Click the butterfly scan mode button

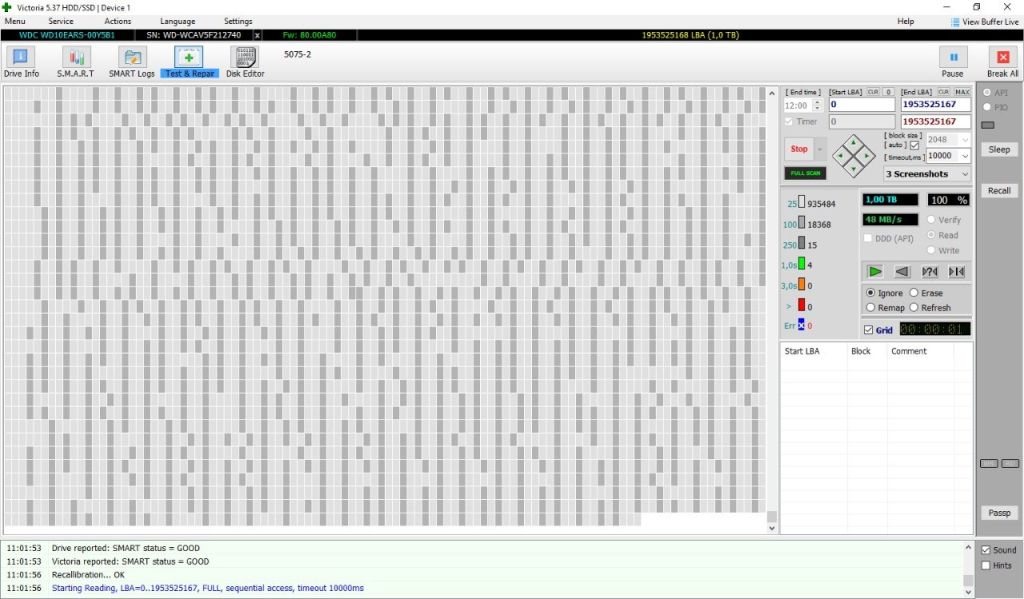pyautogui.click(x=957, y=272)
